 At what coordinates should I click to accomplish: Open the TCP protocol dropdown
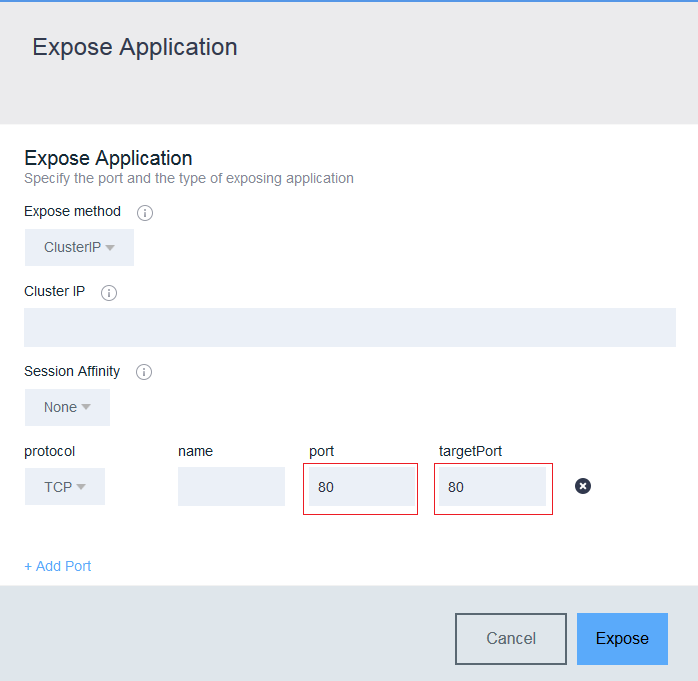[x=65, y=486]
